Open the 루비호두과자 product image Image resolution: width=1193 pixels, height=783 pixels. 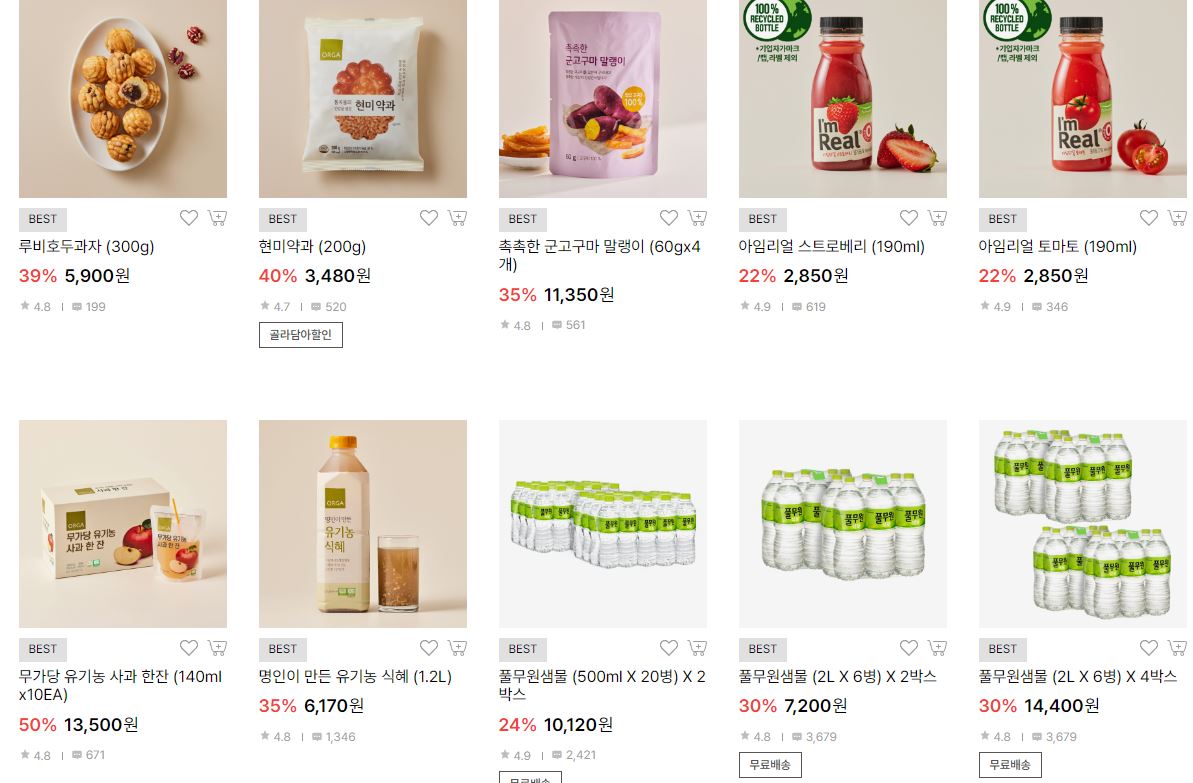tap(122, 99)
